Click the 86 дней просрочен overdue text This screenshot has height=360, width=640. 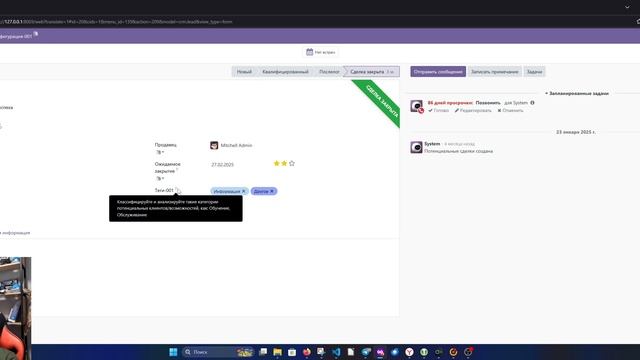tap(450, 103)
